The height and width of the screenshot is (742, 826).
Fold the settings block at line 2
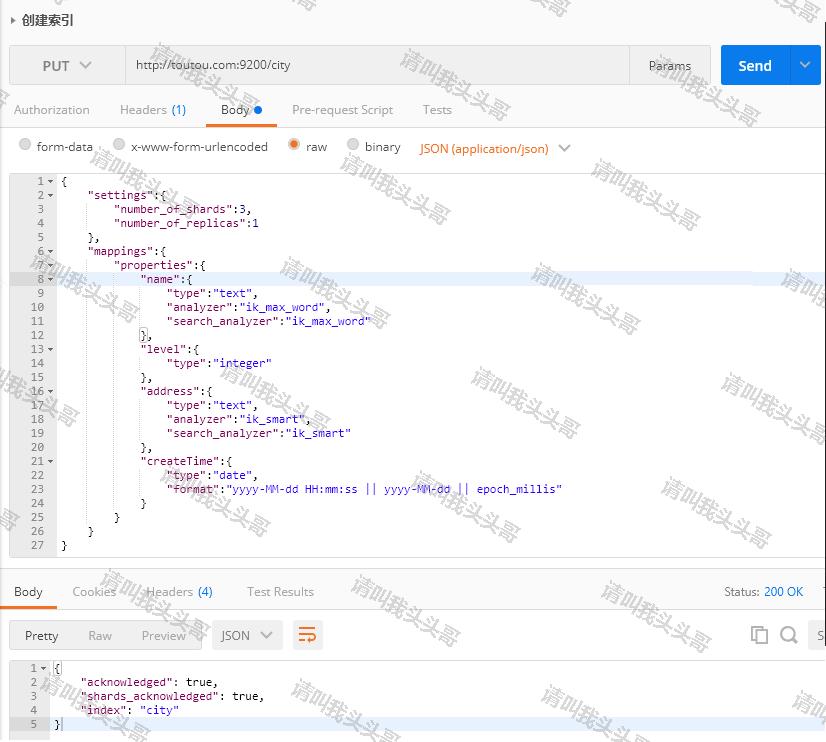[x=51, y=195]
